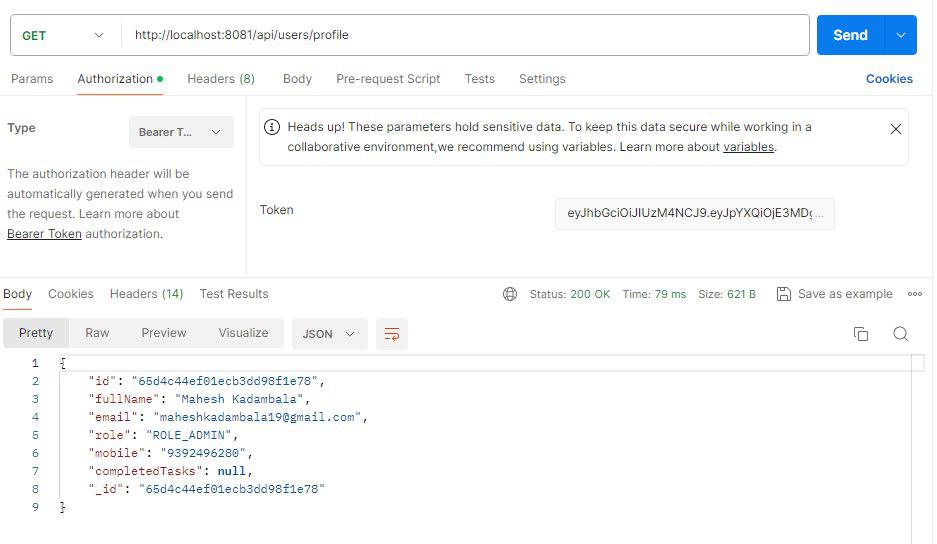
Task: Open the JSON format dropdown
Action: 329,334
